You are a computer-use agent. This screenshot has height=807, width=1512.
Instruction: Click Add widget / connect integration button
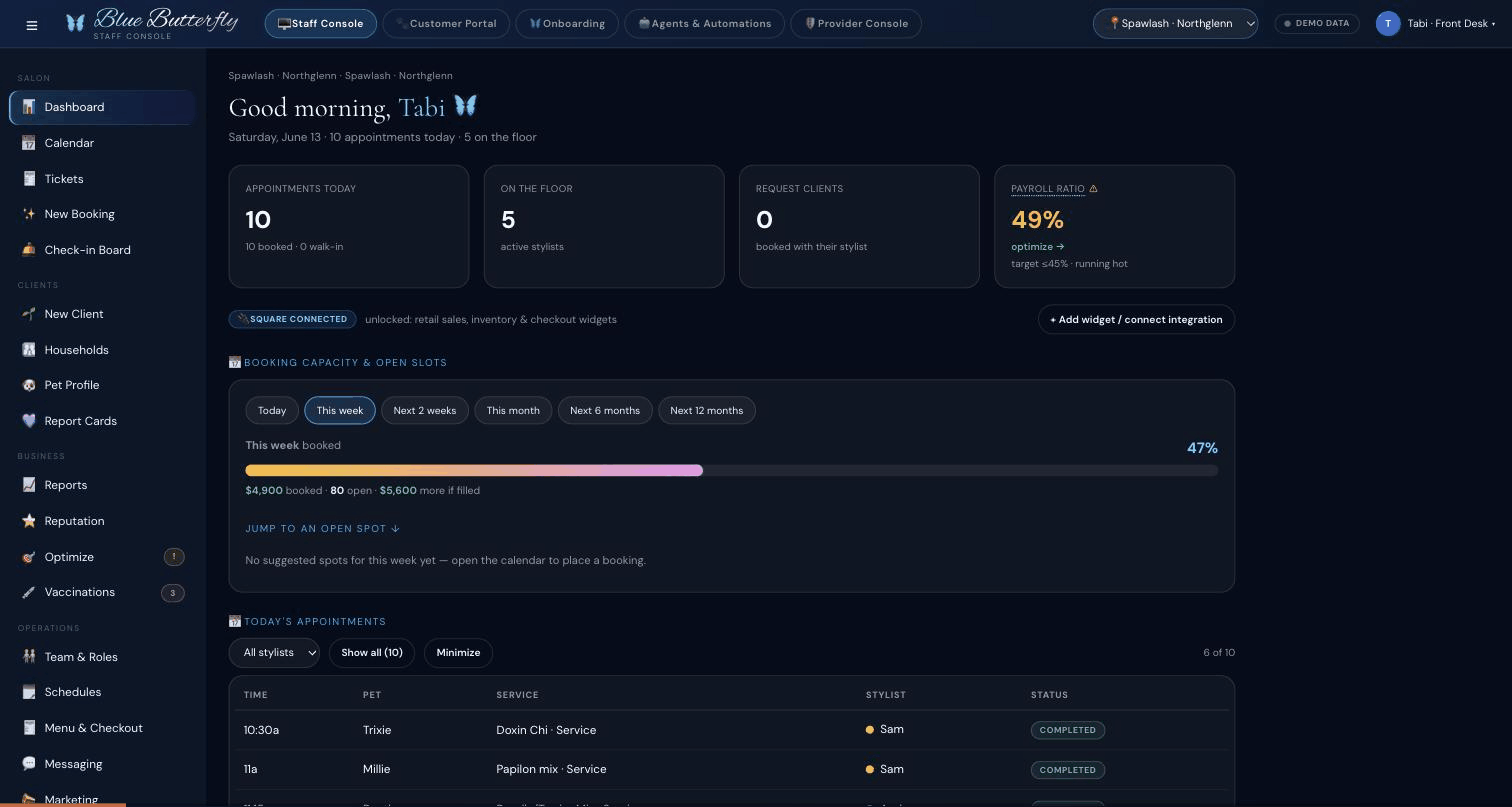(1136, 319)
